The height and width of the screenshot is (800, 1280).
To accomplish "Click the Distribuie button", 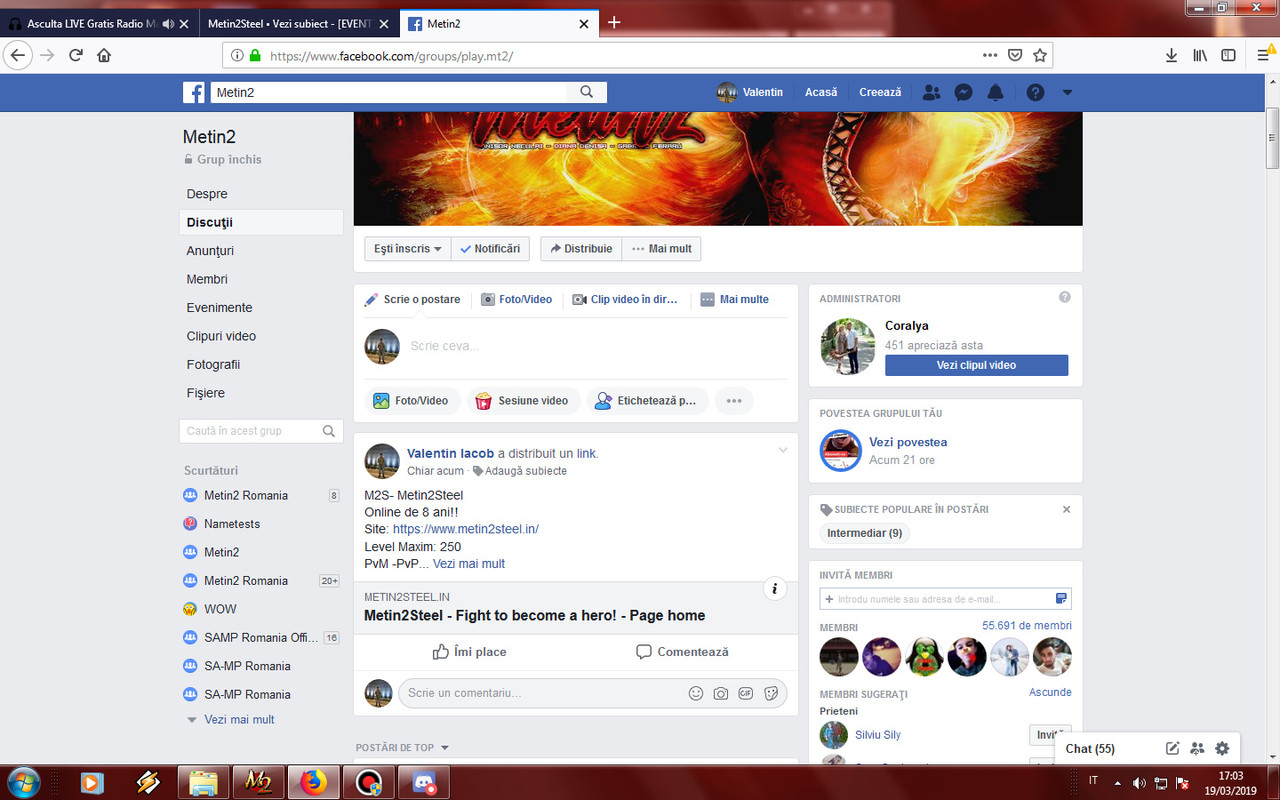I will click(581, 249).
